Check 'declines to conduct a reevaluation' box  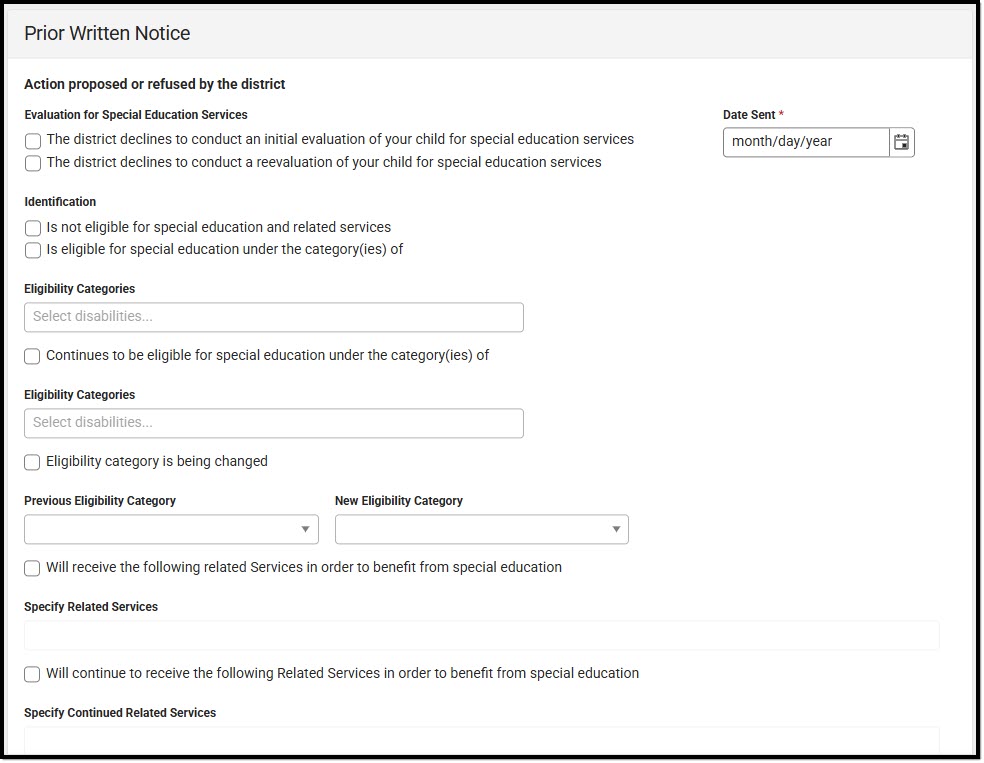[x=33, y=163]
